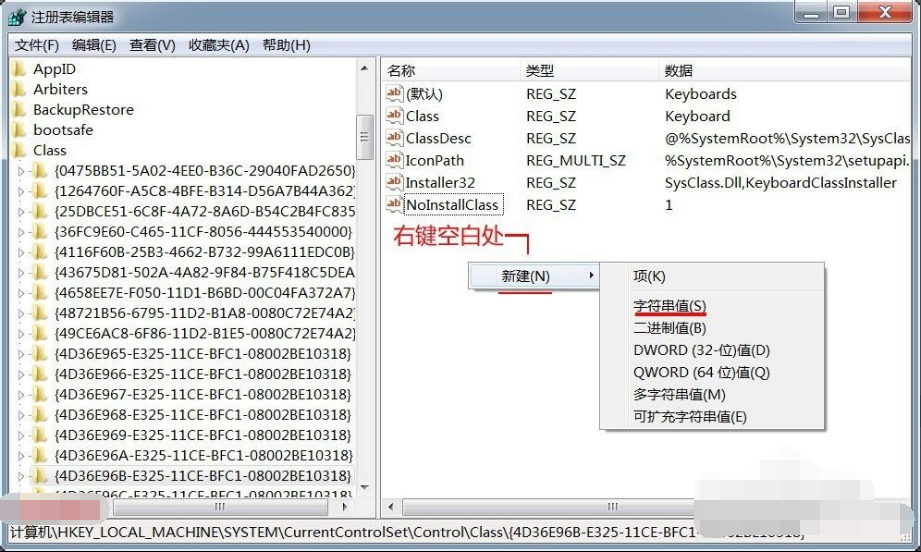Image resolution: width=921 pixels, height=552 pixels.
Task: Select the {4D36E969-E325-11CE key
Action: [203, 435]
